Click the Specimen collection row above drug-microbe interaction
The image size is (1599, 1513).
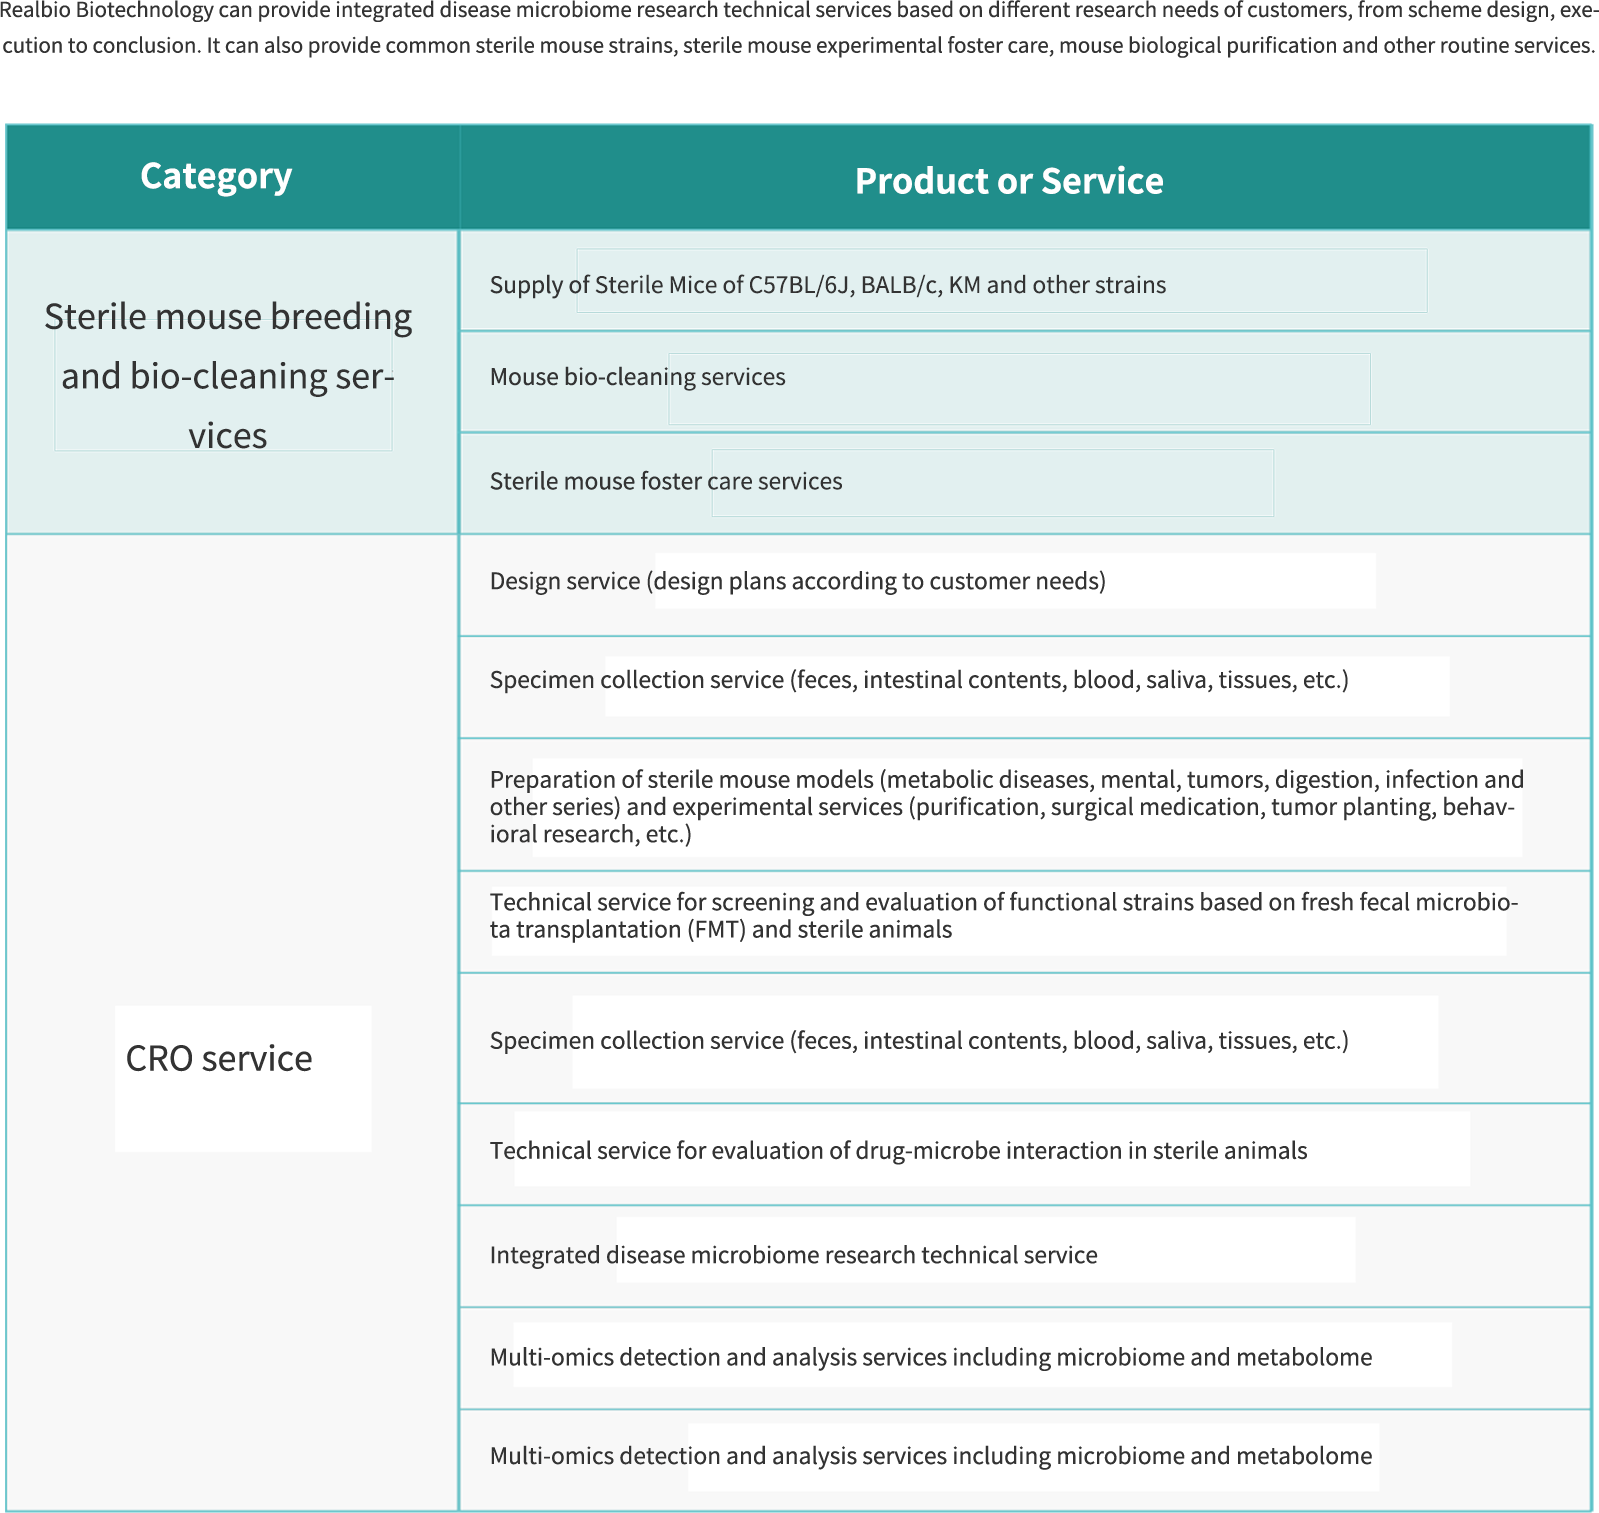918,1042
